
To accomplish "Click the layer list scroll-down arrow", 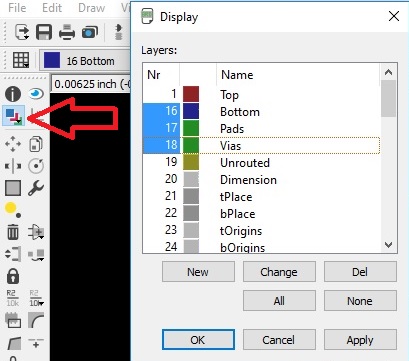I will click(388, 245).
